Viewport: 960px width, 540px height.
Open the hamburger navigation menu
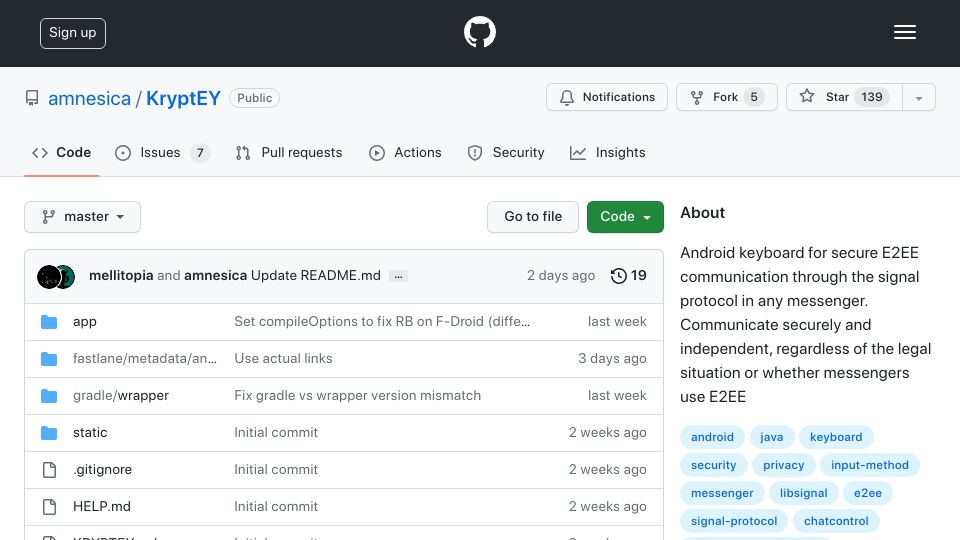[904, 32]
